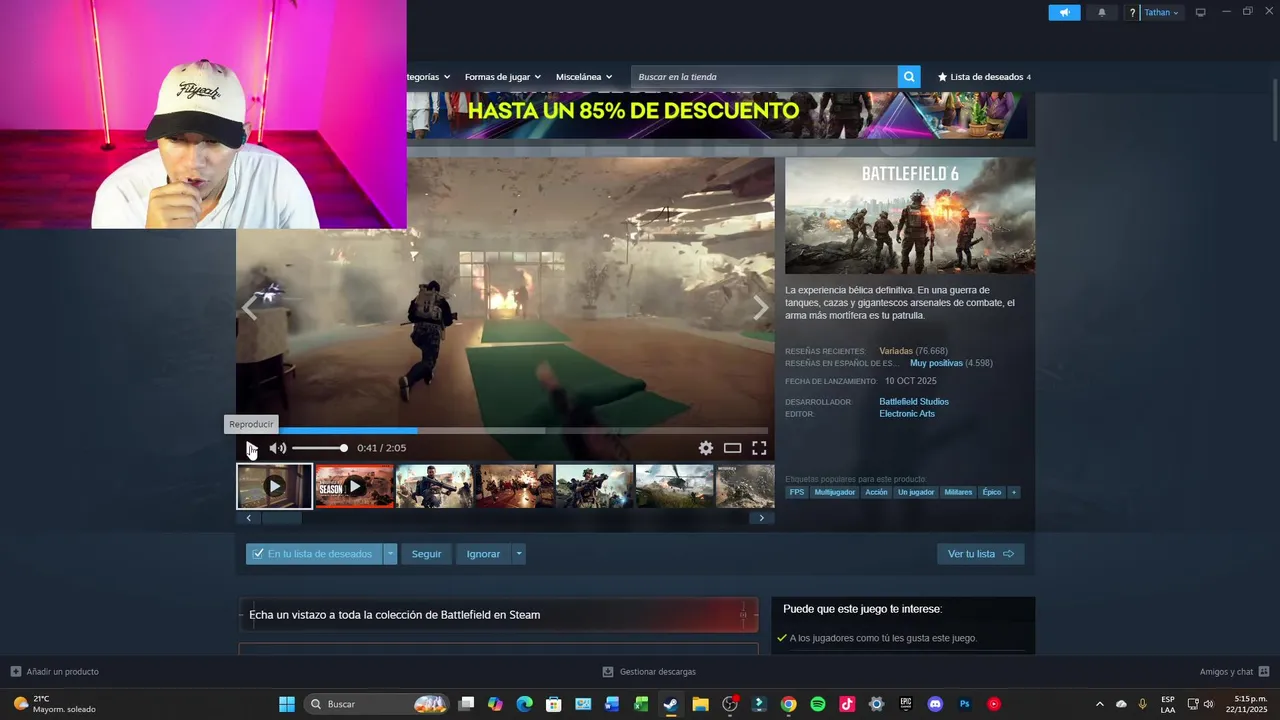Open the video player settings gear
The image size is (1280, 720).
point(706,448)
